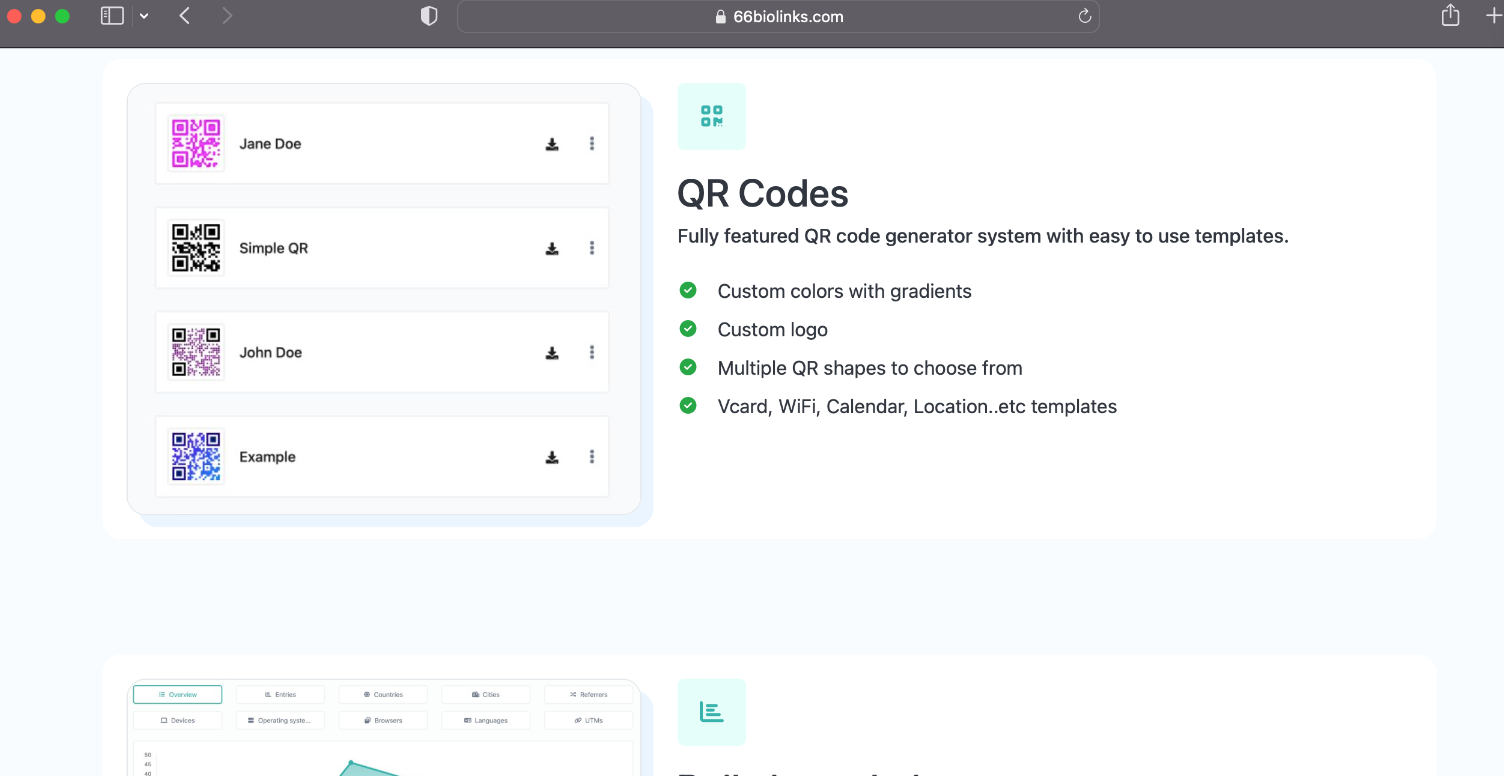Focus the 66biolinks.com address bar
Screen dimensions: 1504x776
778,17
